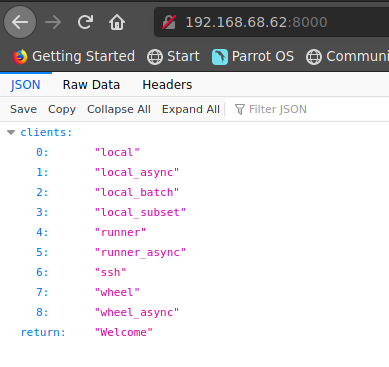Open the Getting Started bookmark

(x=74, y=56)
